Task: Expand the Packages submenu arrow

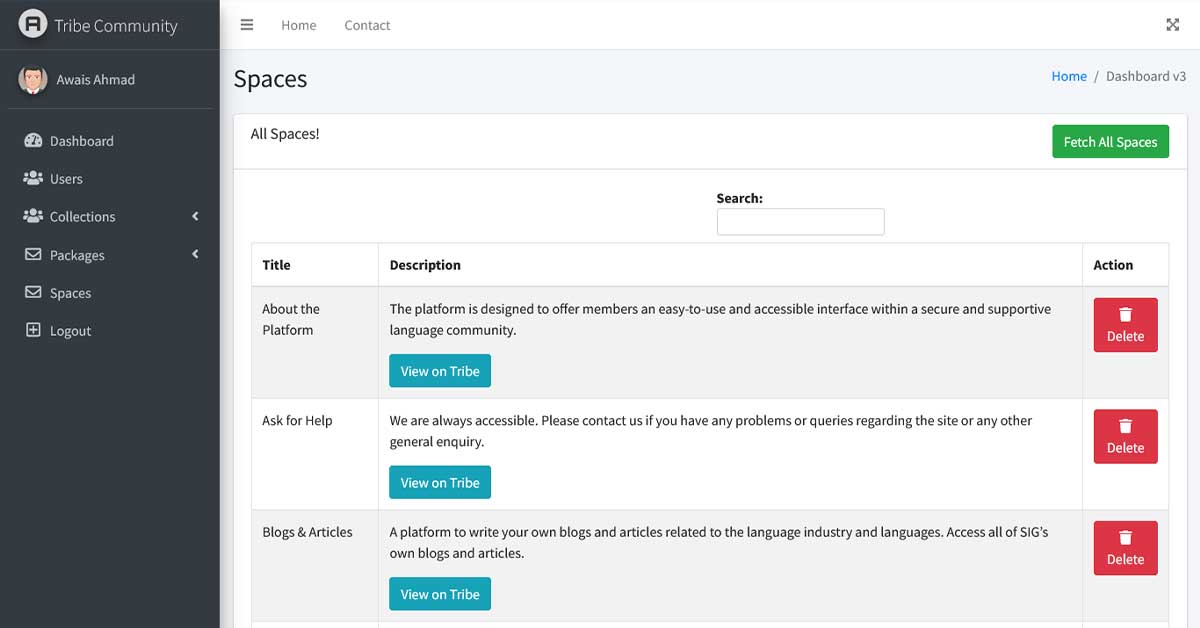Action: pyautogui.click(x=195, y=254)
